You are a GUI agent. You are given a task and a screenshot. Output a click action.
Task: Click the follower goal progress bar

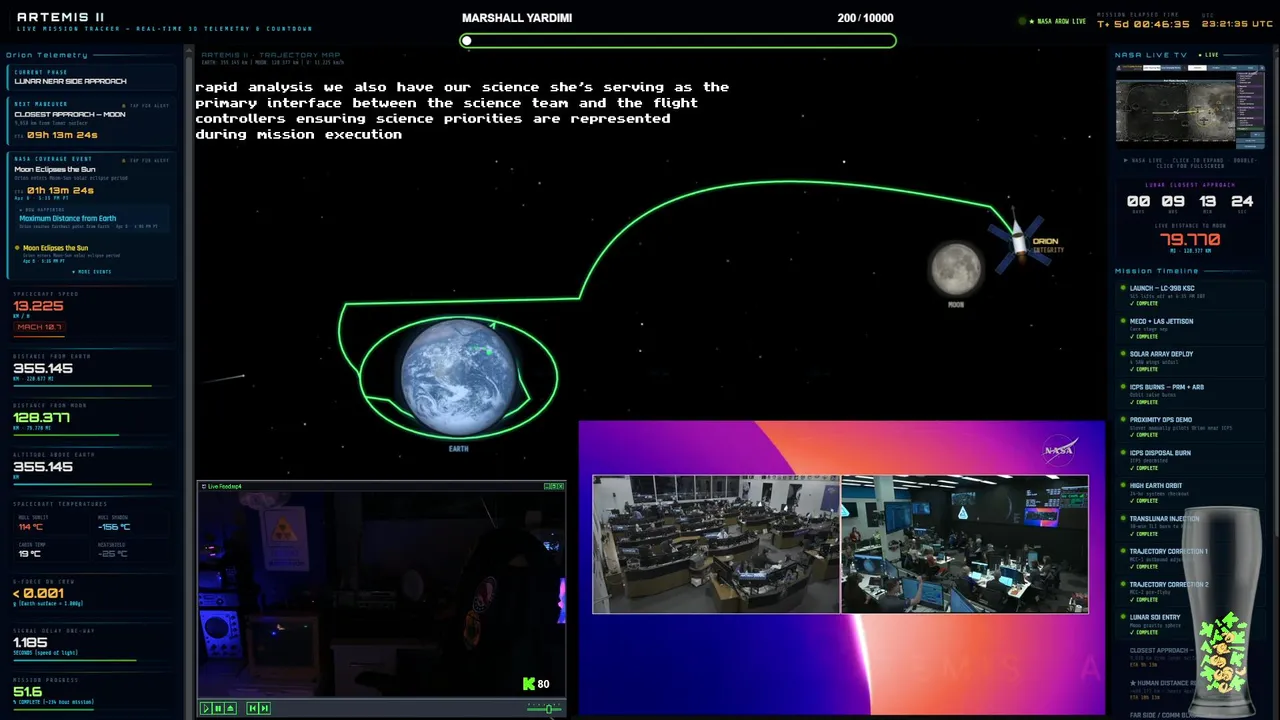pyautogui.click(x=678, y=41)
